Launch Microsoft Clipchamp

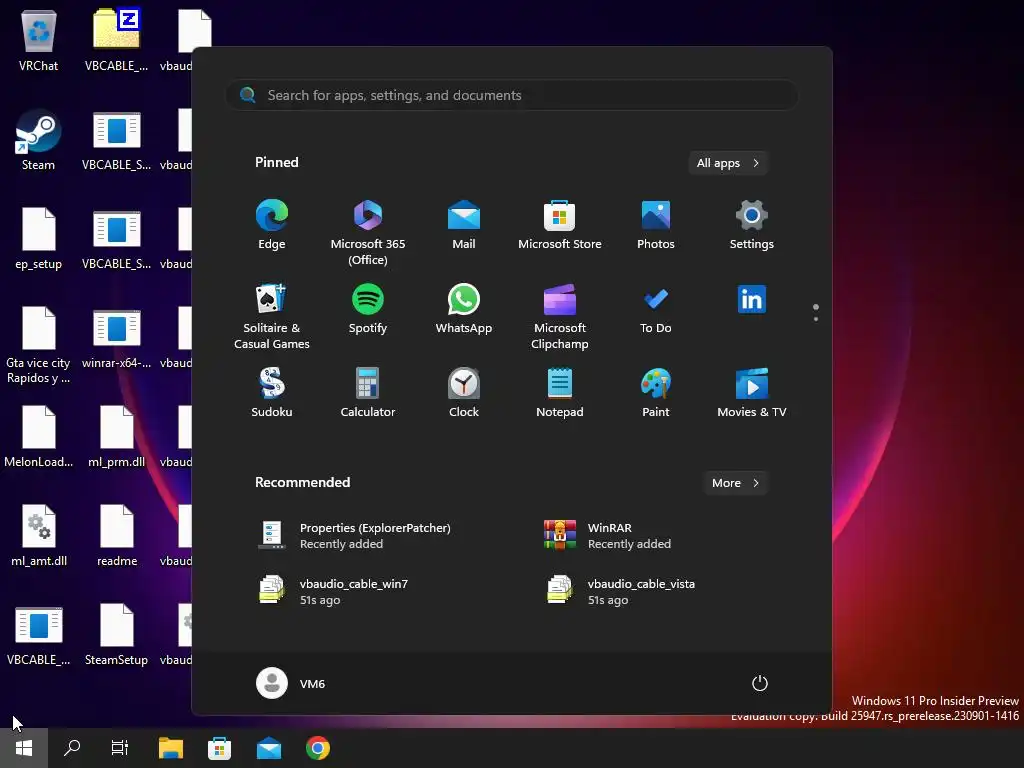click(x=560, y=316)
